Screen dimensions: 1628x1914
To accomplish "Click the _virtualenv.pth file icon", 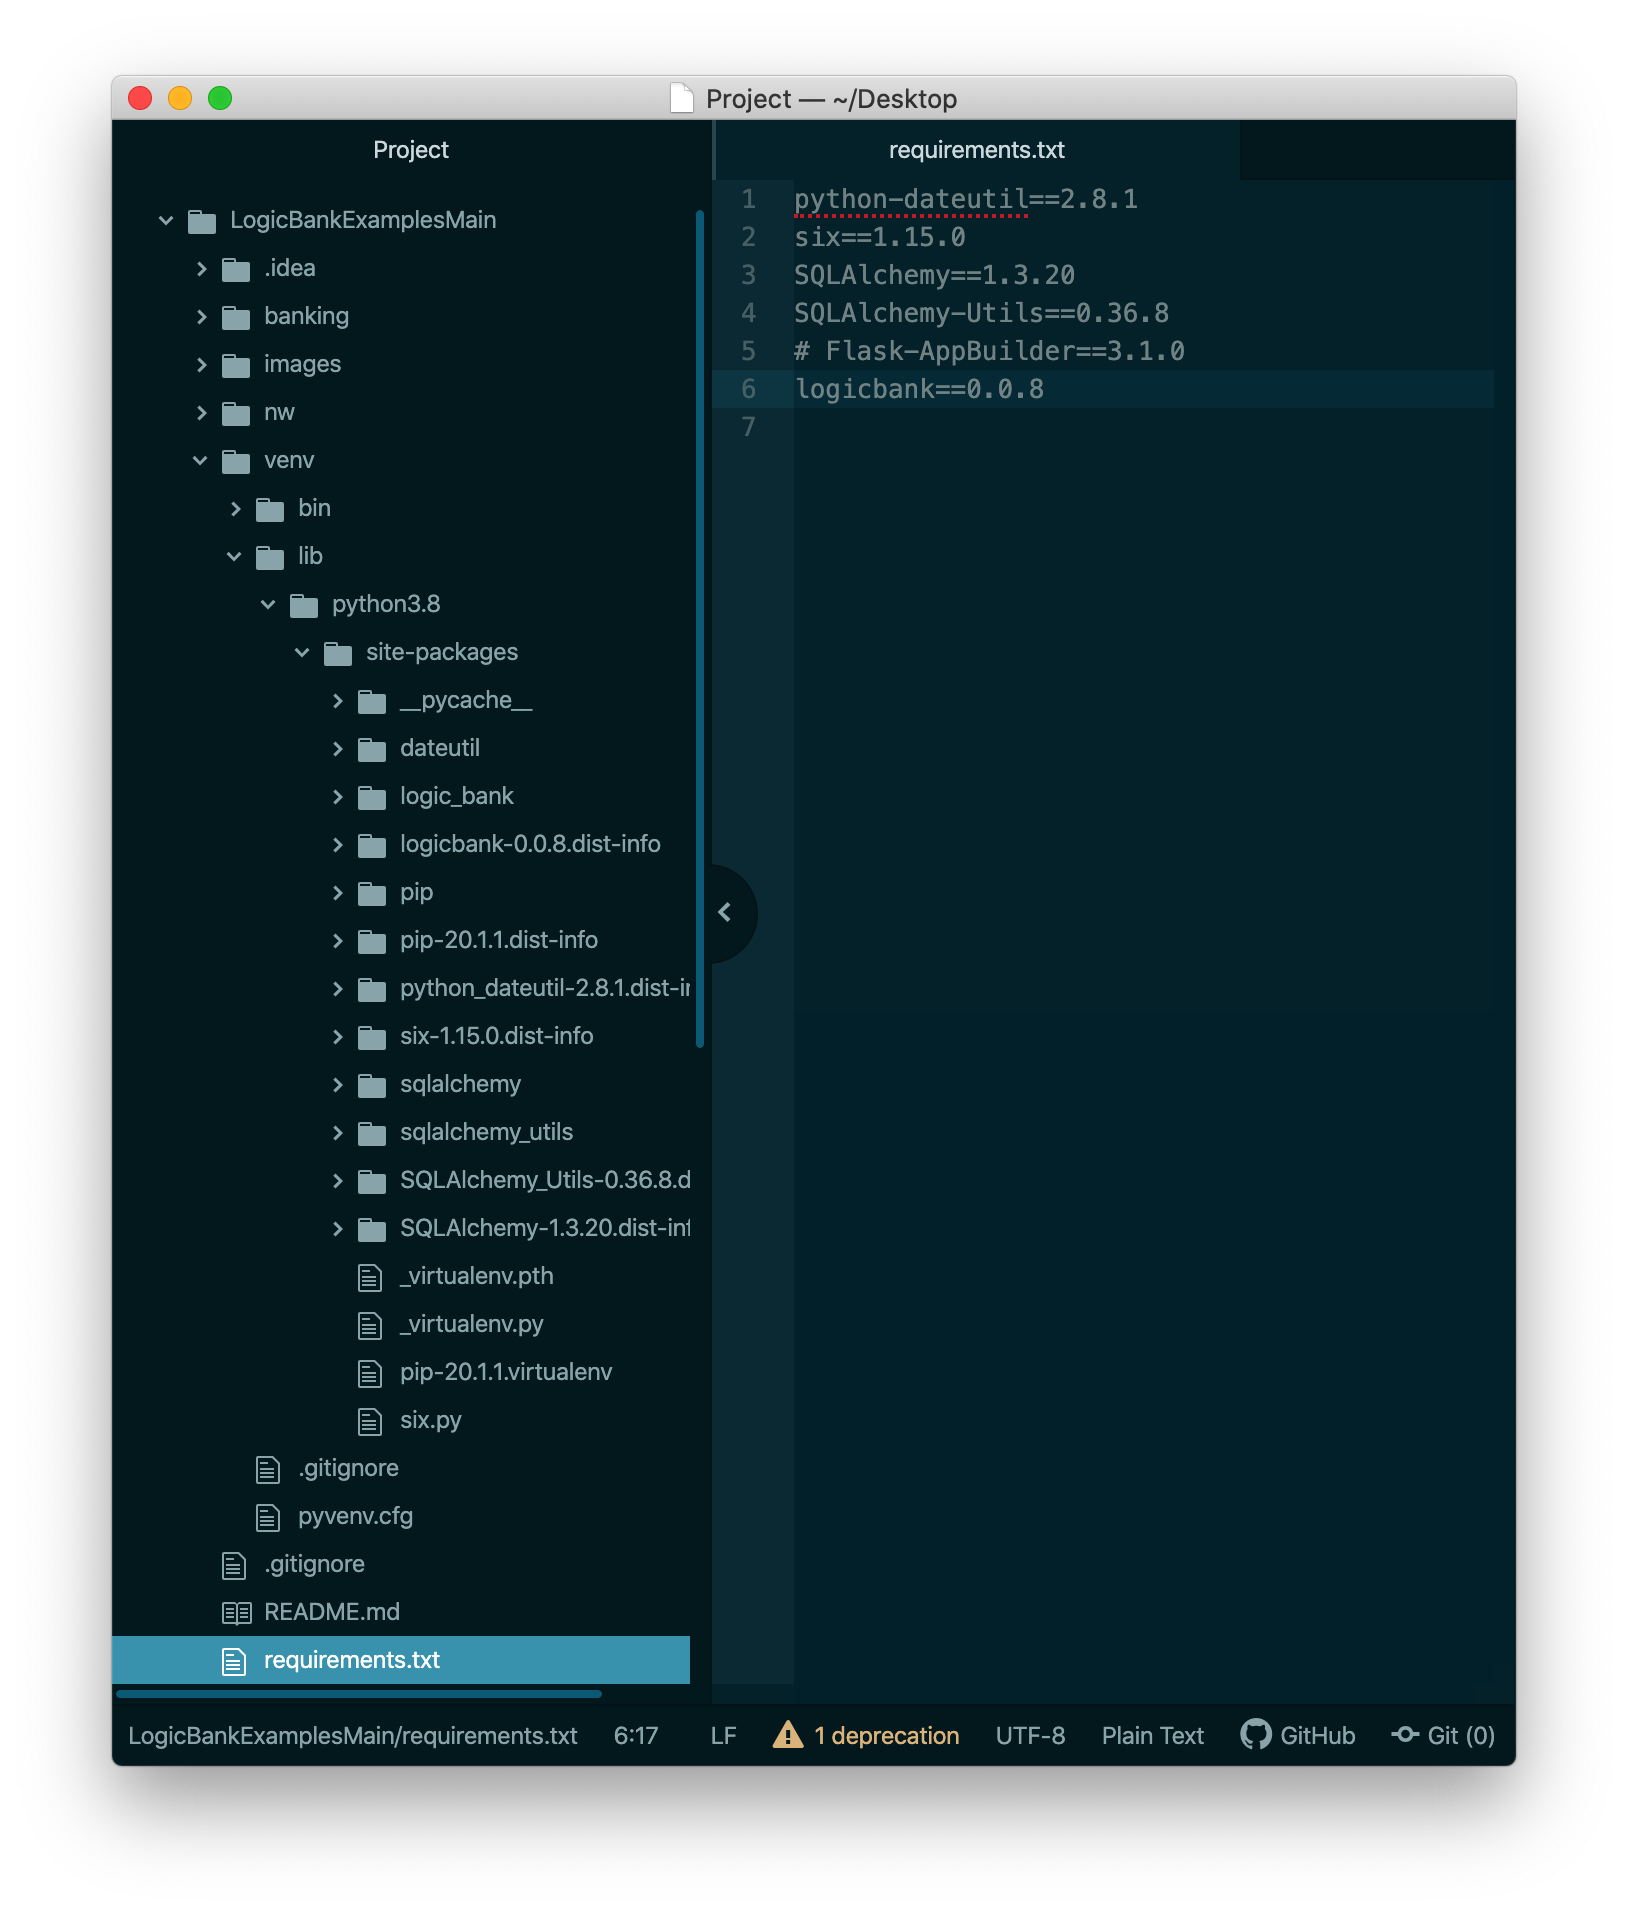I will point(370,1277).
